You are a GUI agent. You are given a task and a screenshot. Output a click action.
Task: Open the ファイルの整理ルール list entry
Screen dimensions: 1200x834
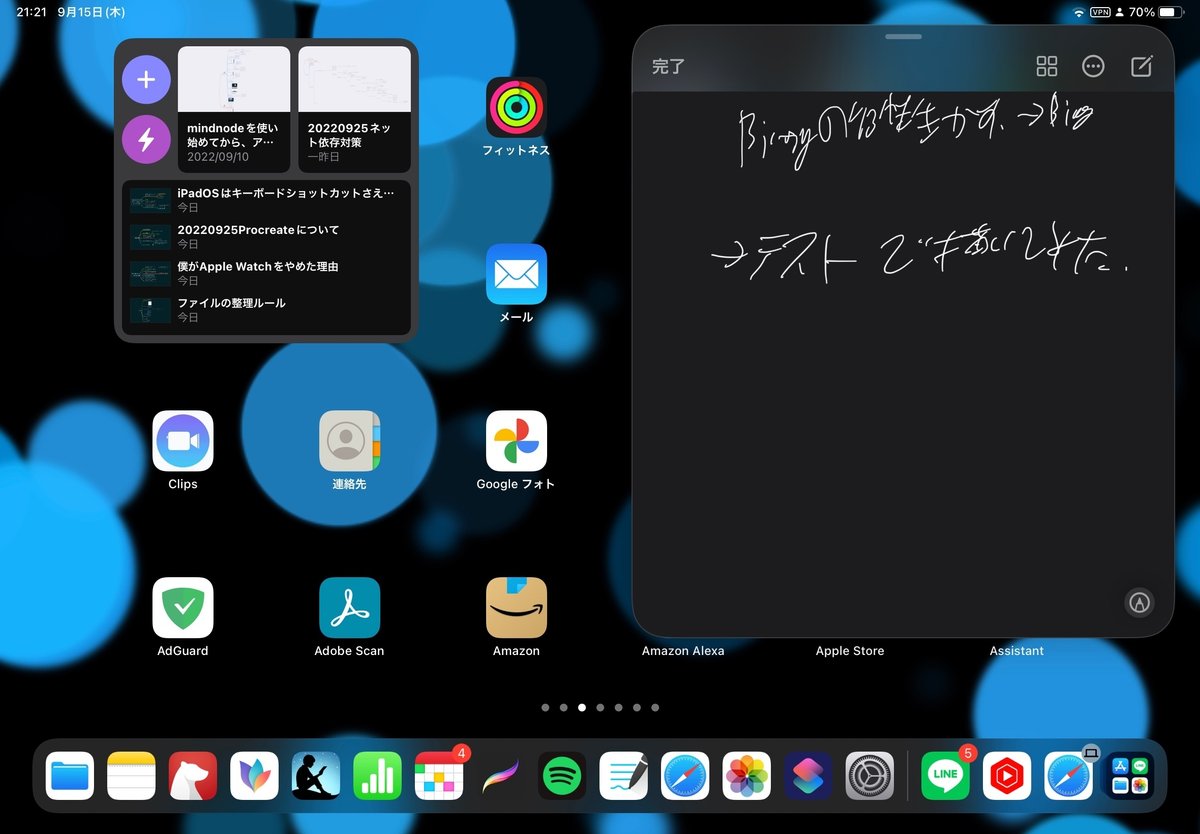[x=266, y=310]
